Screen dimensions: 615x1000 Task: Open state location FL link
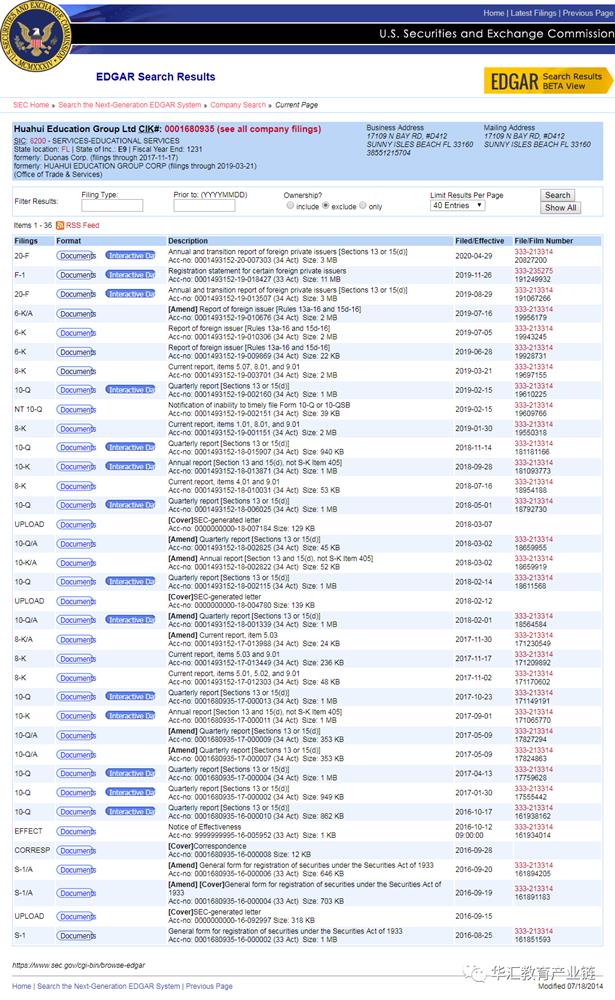66,149
